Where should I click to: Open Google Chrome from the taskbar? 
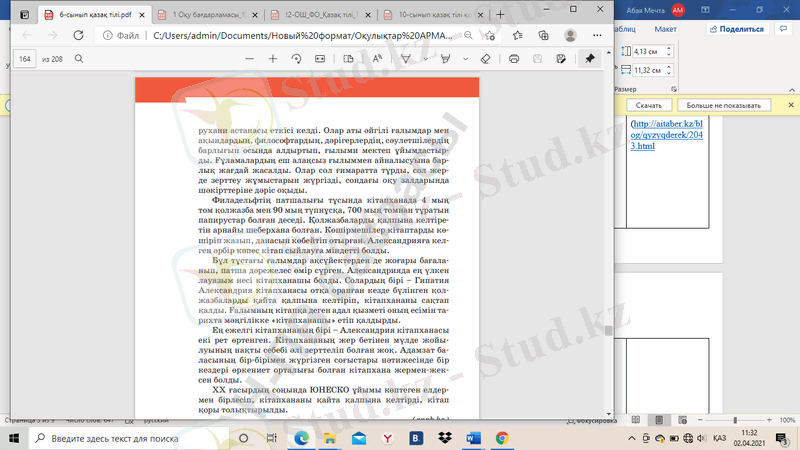click(x=501, y=438)
